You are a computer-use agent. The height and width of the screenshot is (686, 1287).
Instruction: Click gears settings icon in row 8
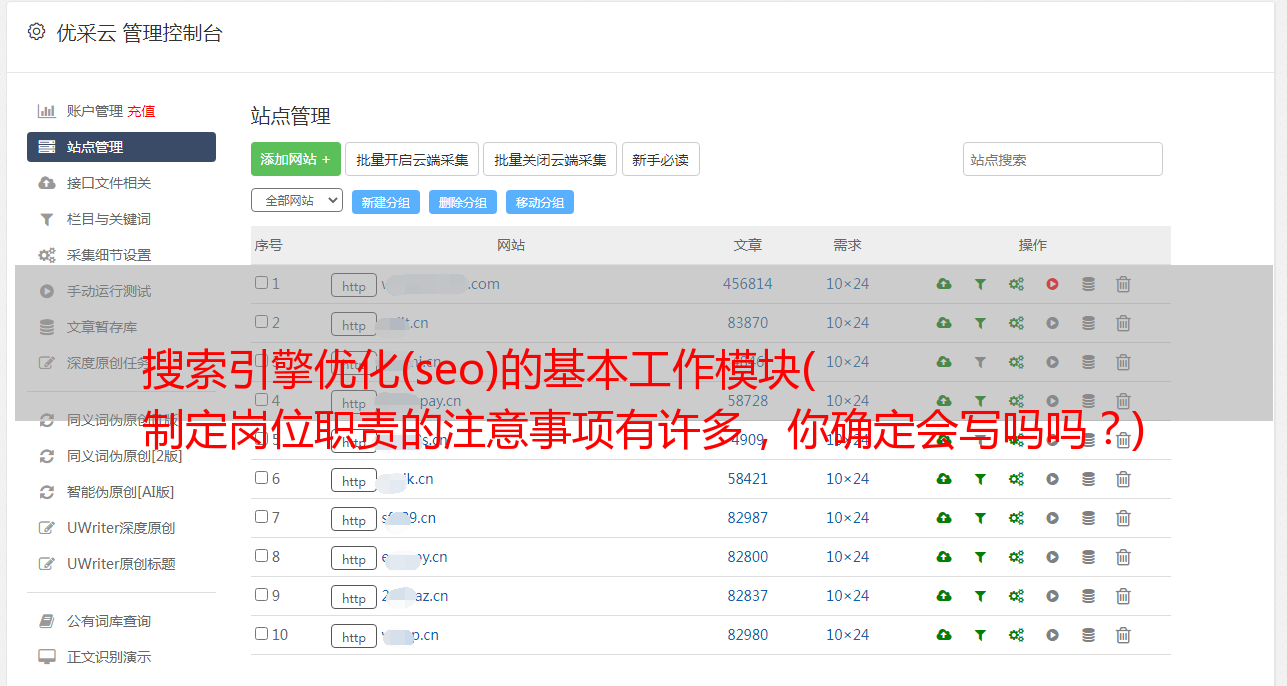[1016, 557]
